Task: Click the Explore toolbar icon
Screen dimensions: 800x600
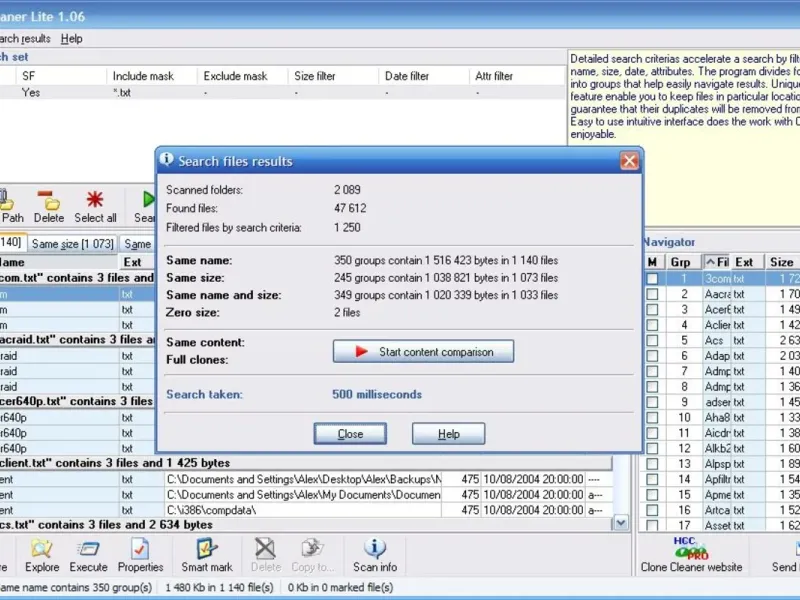Action: click(x=41, y=549)
